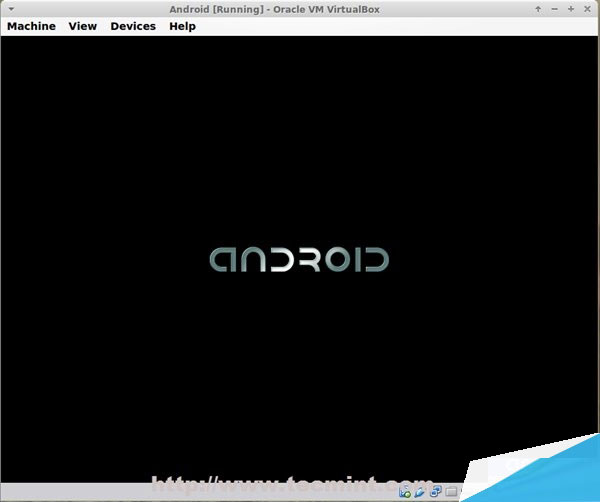Open the Help menu
The width and height of the screenshot is (600, 502).
click(183, 26)
